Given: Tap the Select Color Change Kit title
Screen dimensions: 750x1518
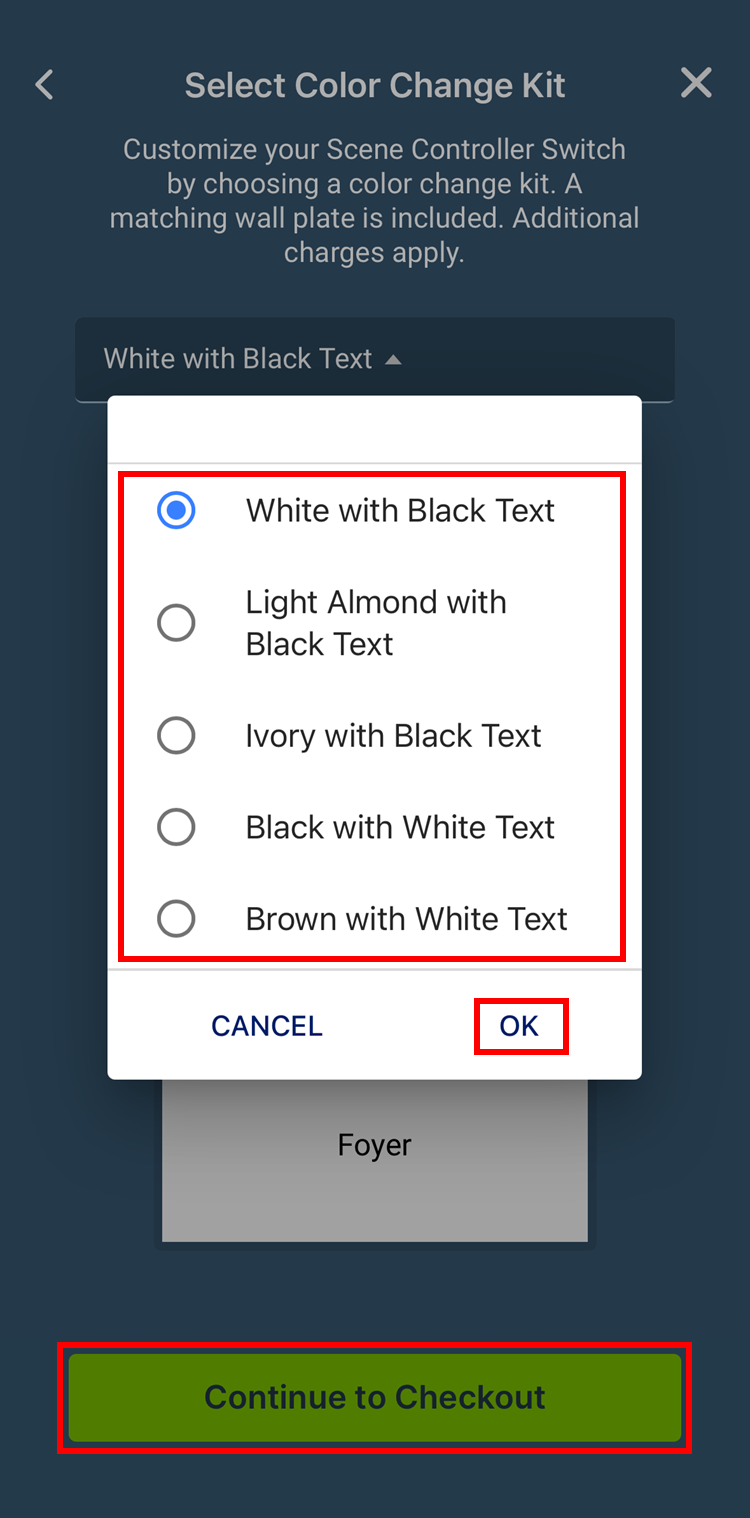Looking at the screenshot, I should click(x=375, y=85).
